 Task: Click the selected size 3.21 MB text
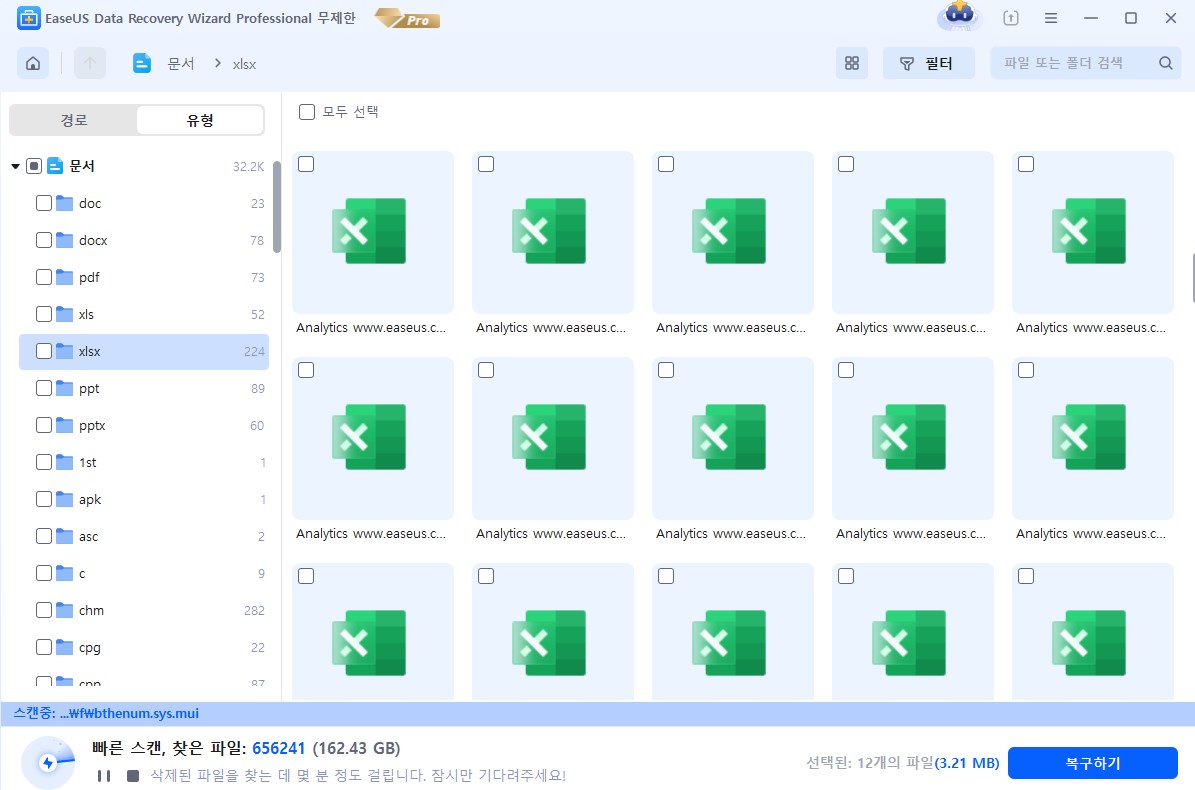pyautogui.click(x=967, y=763)
